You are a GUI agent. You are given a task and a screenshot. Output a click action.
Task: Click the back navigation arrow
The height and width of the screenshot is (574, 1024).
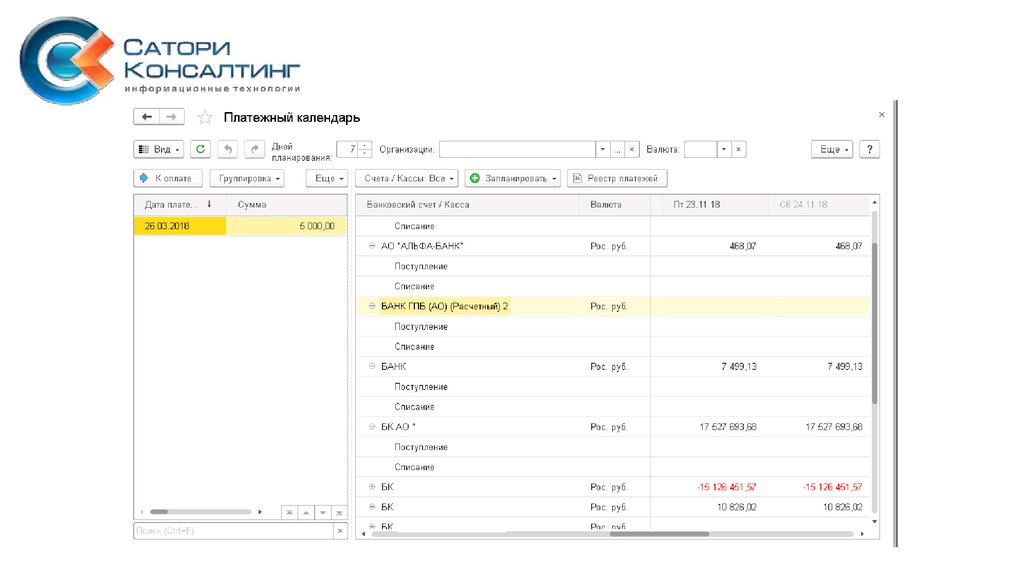[x=147, y=117]
